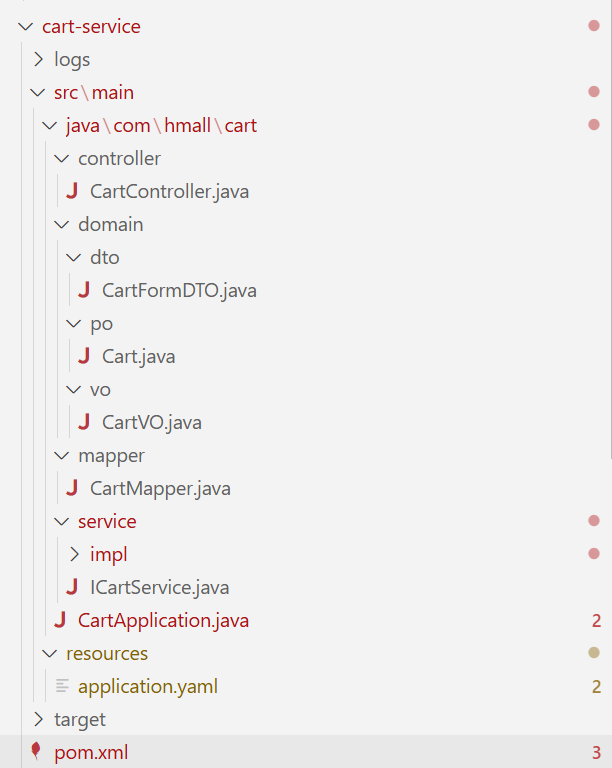Click the java\com\hmall\cart package folder

pyautogui.click(x=161, y=125)
